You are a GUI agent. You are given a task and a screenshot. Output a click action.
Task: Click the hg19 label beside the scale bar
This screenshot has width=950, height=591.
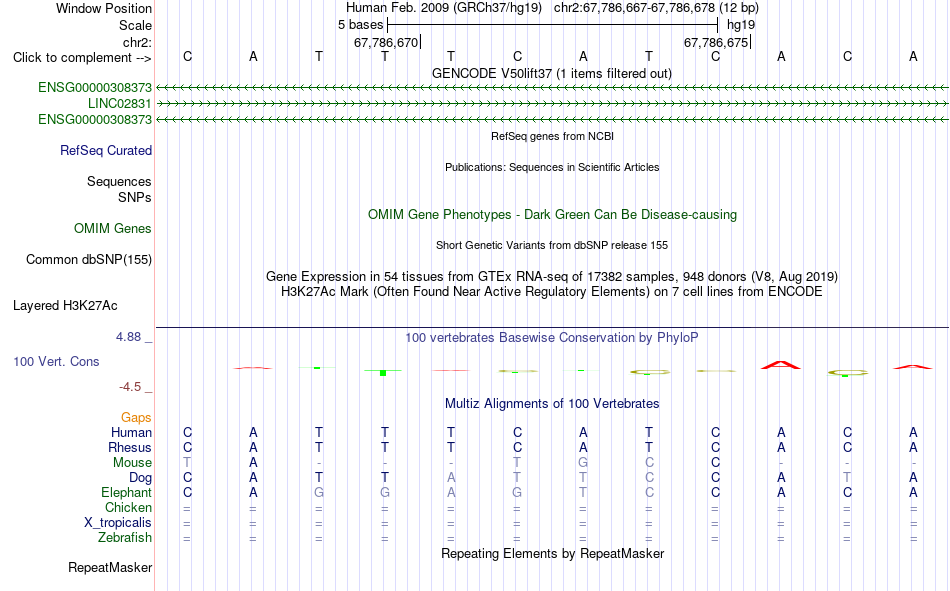tap(741, 25)
